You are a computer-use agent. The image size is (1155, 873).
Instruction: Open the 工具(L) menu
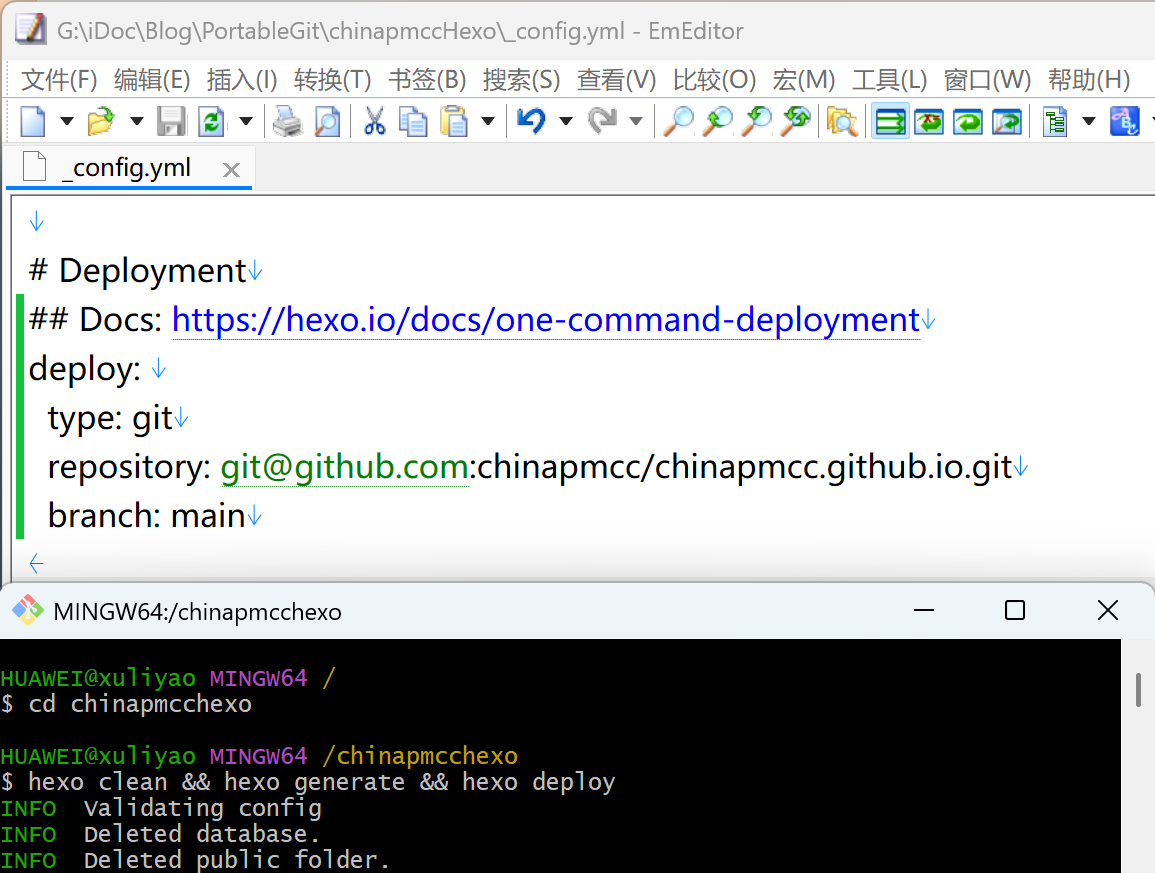[889, 80]
